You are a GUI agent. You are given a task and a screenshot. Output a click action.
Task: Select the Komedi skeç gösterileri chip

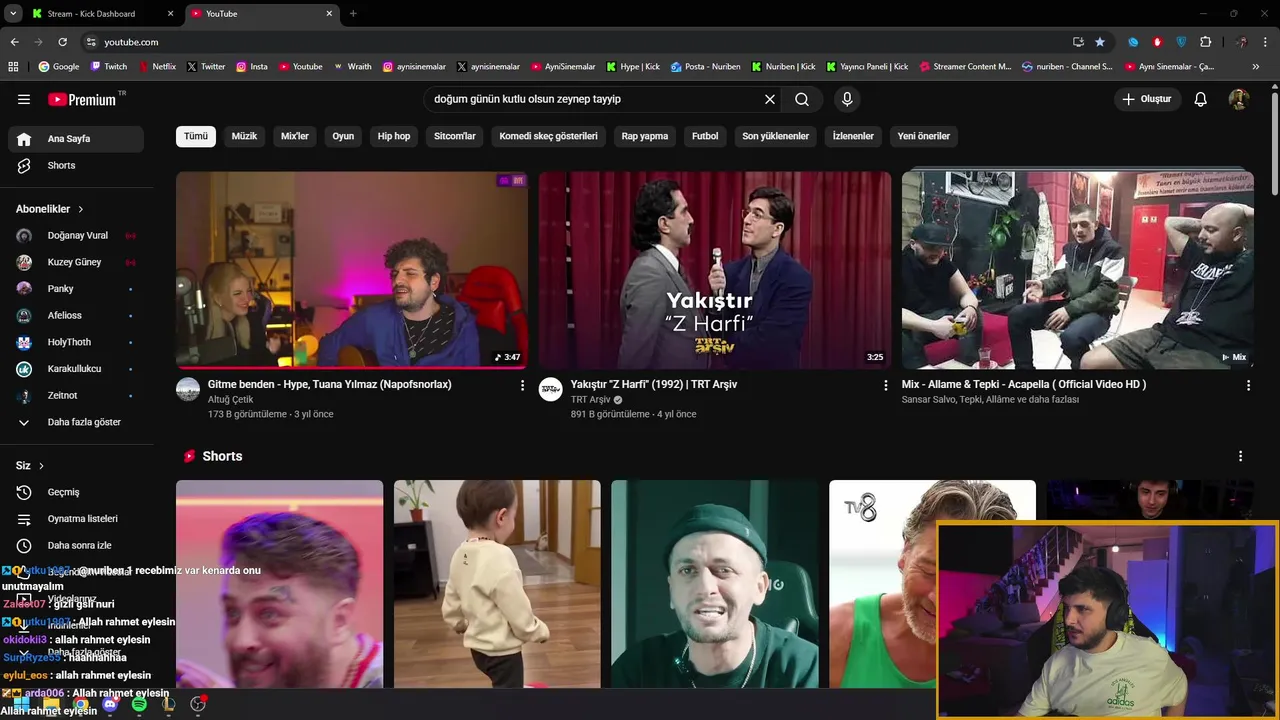click(x=548, y=136)
